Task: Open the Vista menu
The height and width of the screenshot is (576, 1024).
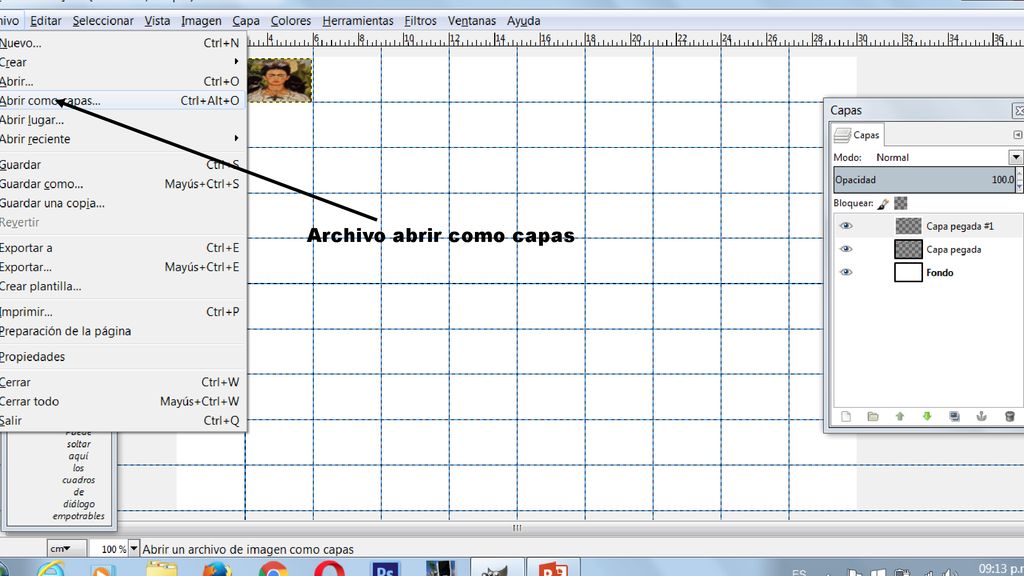Action: (x=157, y=21)
